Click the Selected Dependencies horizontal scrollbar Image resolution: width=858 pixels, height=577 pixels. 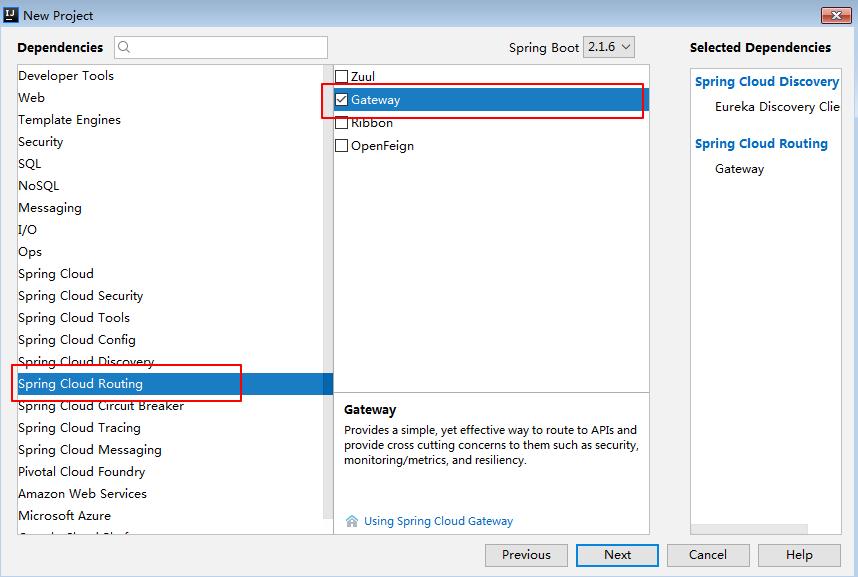coord(749,529)
